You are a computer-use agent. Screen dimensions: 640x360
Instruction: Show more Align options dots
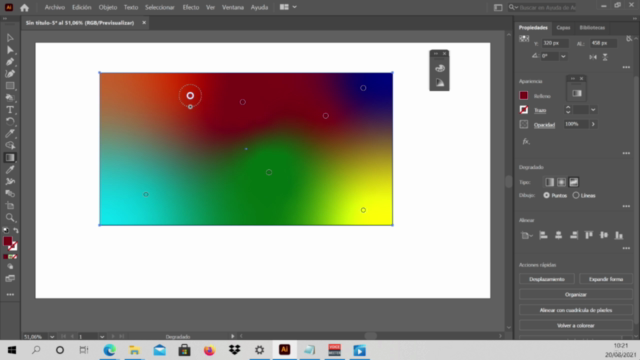(x=626, y=248)
